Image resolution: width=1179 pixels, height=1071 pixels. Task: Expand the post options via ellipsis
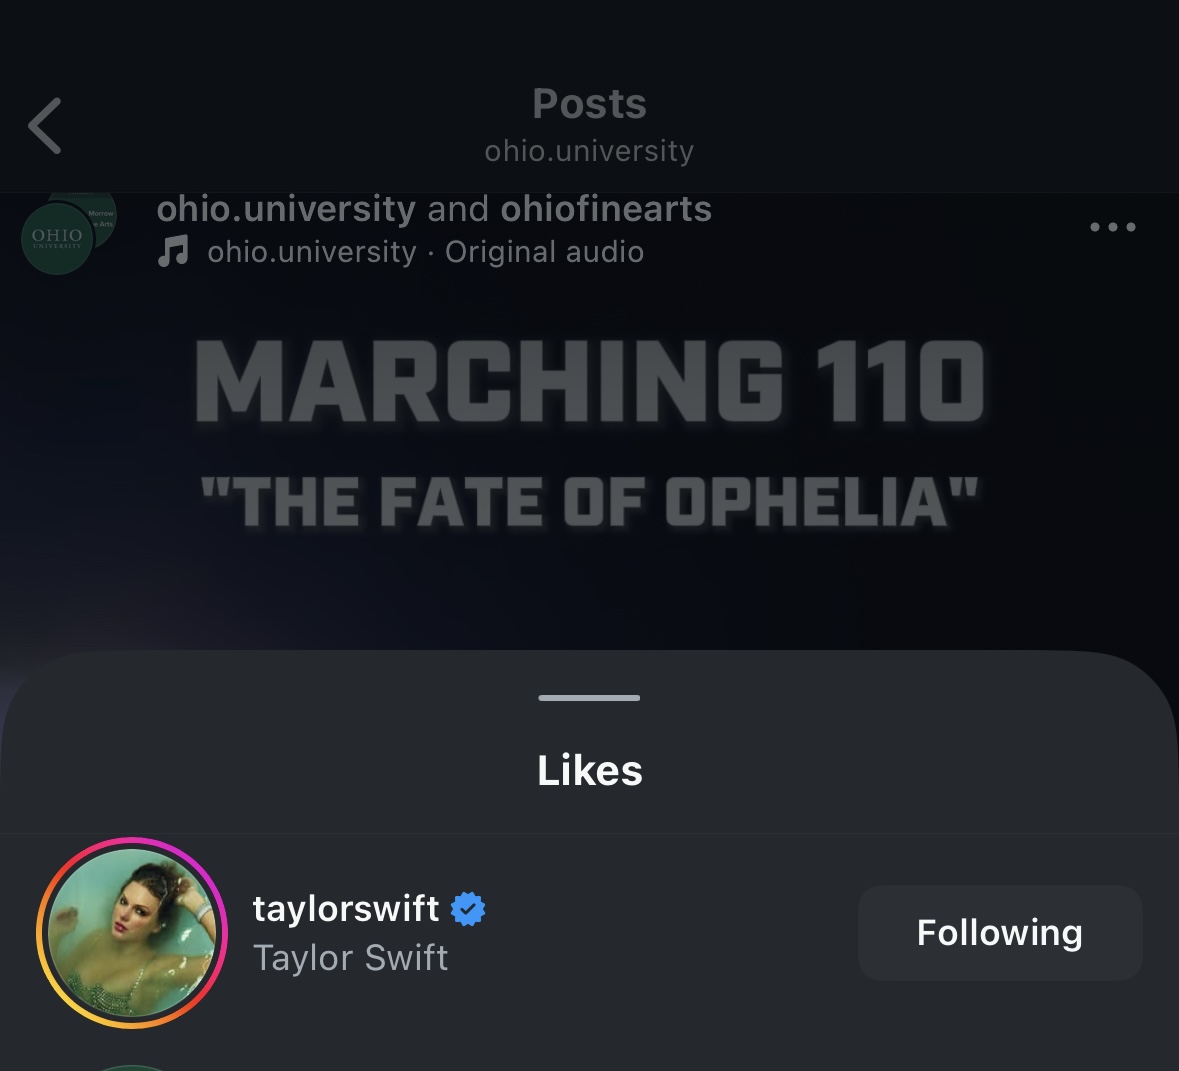tap(1112, 227)
